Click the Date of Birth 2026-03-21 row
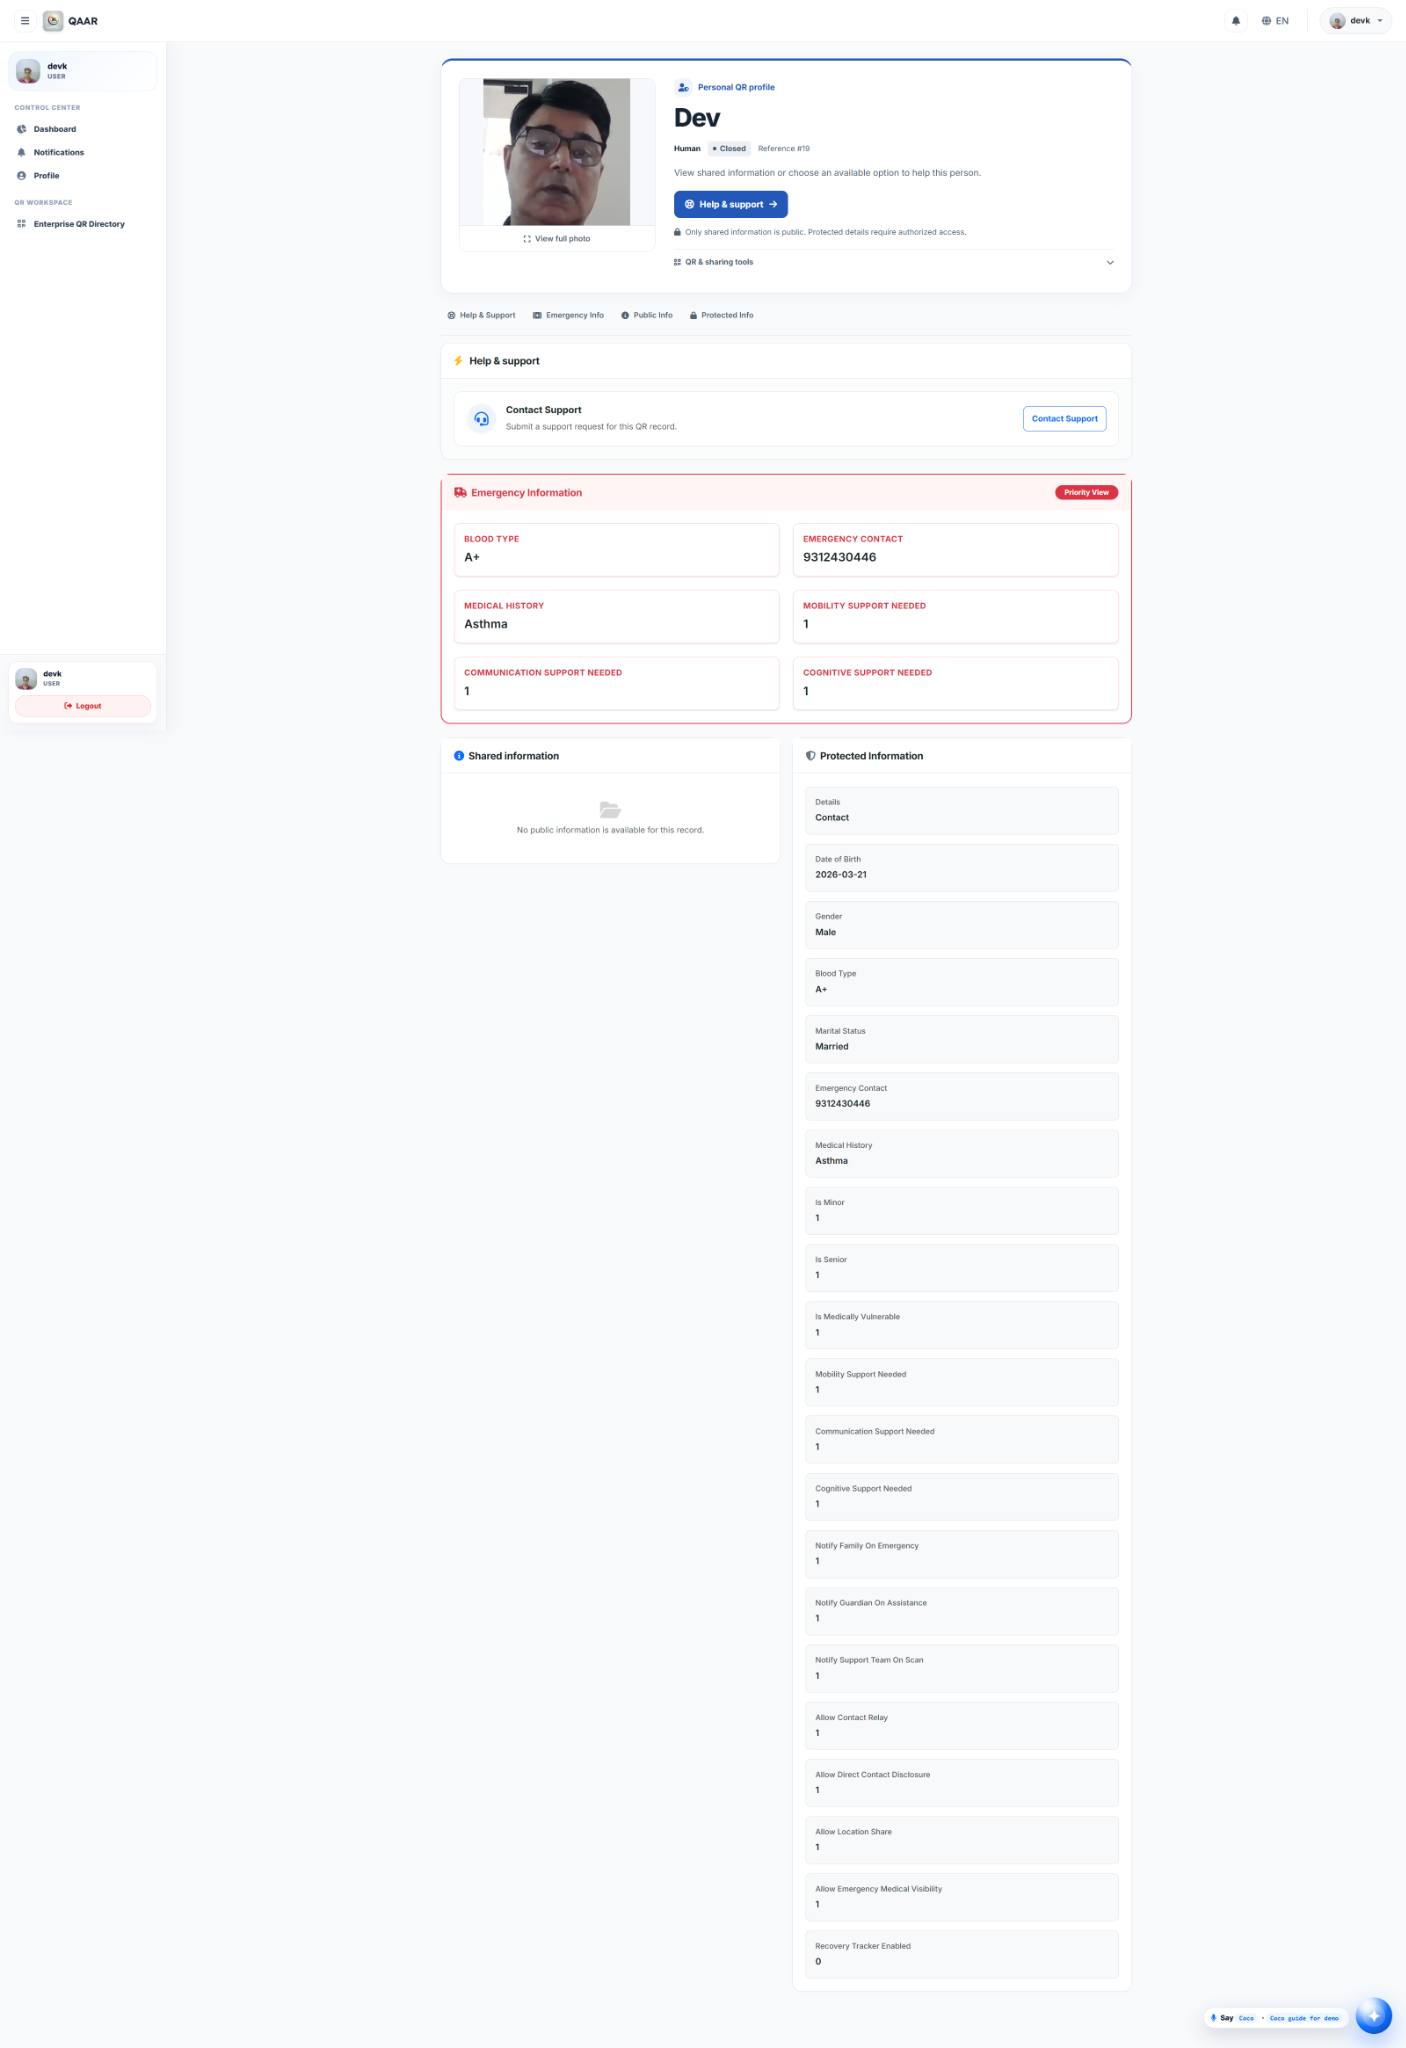1406x2048 pixels. click(961, 868)
